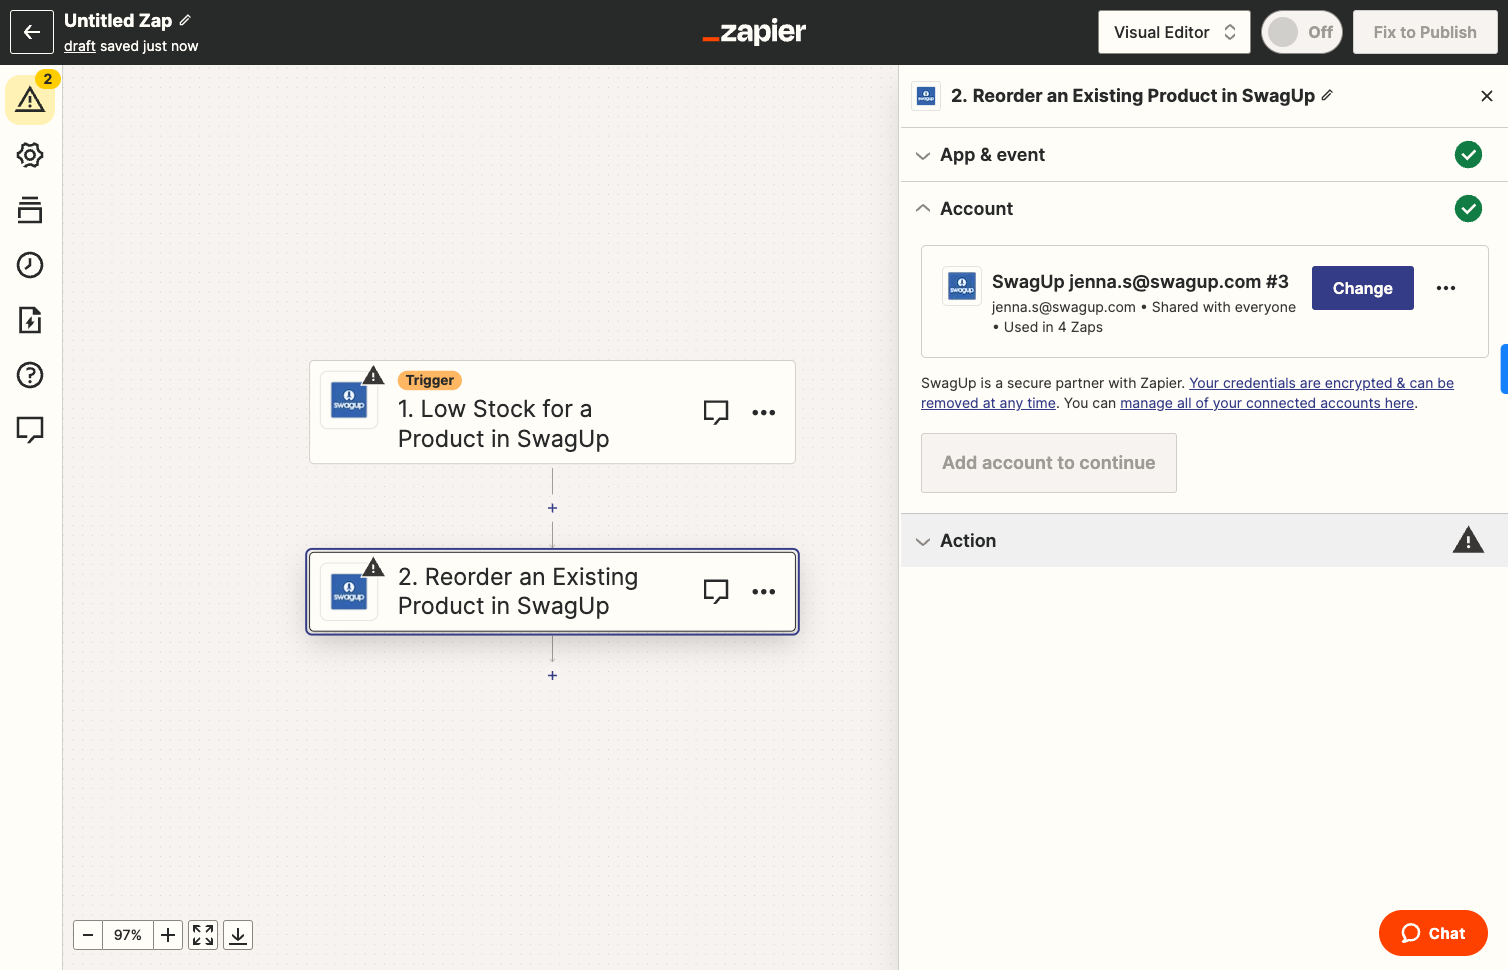The image size is (1508, 970).
Task: Open the warnings panel with badge 2
Action: tap(30, 99)
